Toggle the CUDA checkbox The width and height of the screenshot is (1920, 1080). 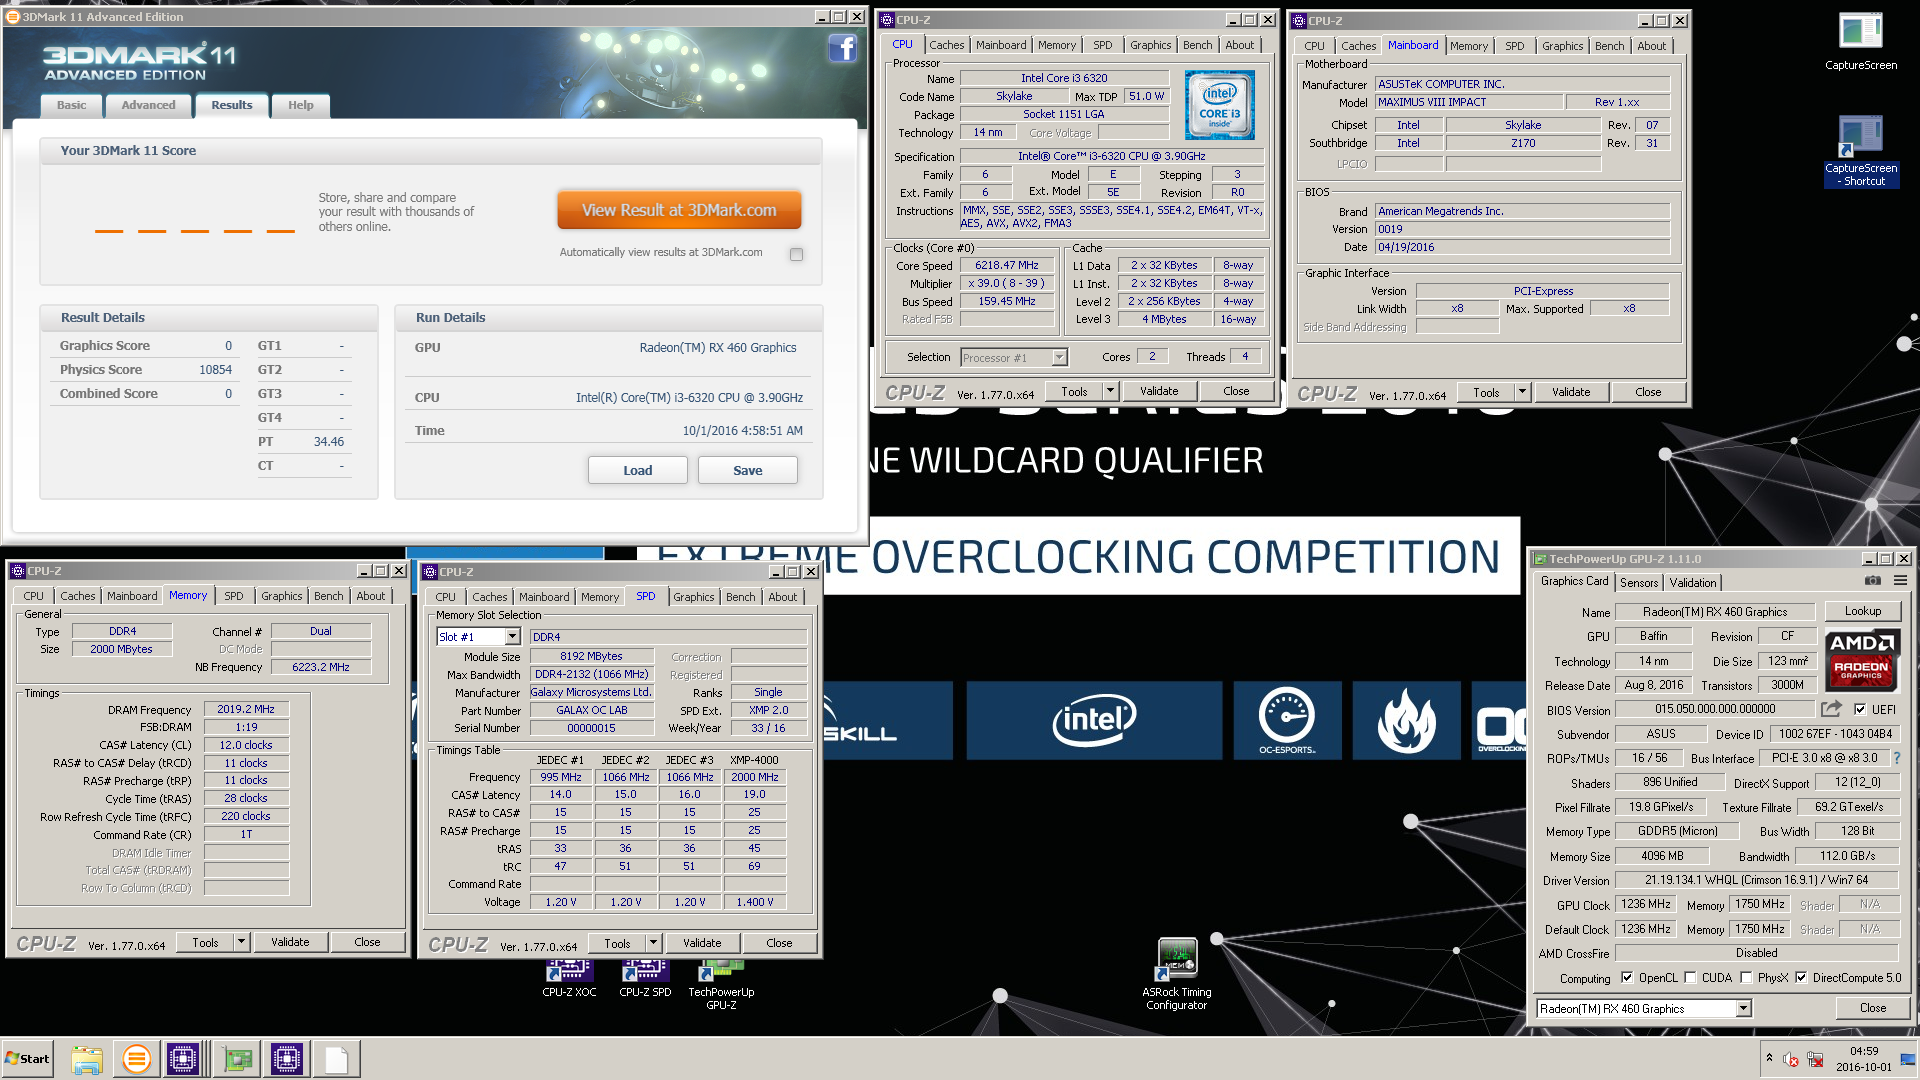tap(1690, 977)
